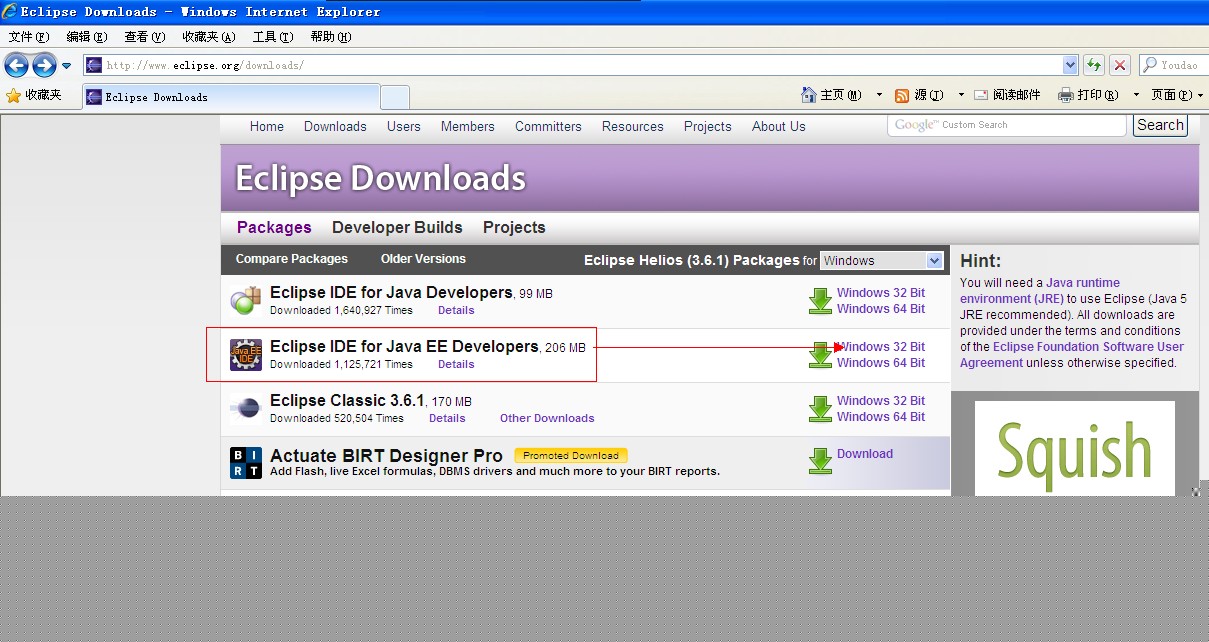Open the Java runtime environment (JRE) link
The image size is (1209, 642).
(x=1040, y=290)
